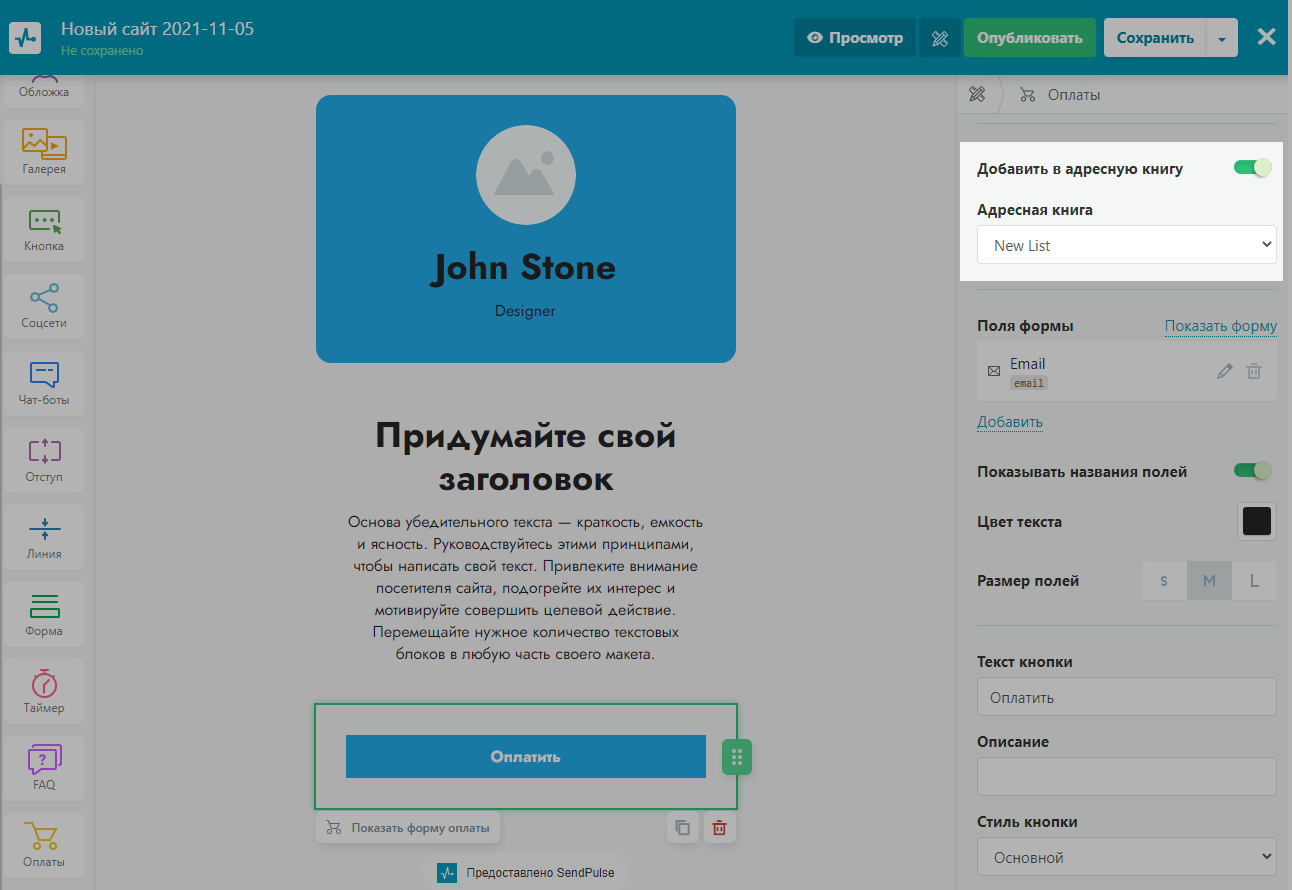Toggle Добавить в адресную книгу switch
The image size is (1292, 890).
1253,168
